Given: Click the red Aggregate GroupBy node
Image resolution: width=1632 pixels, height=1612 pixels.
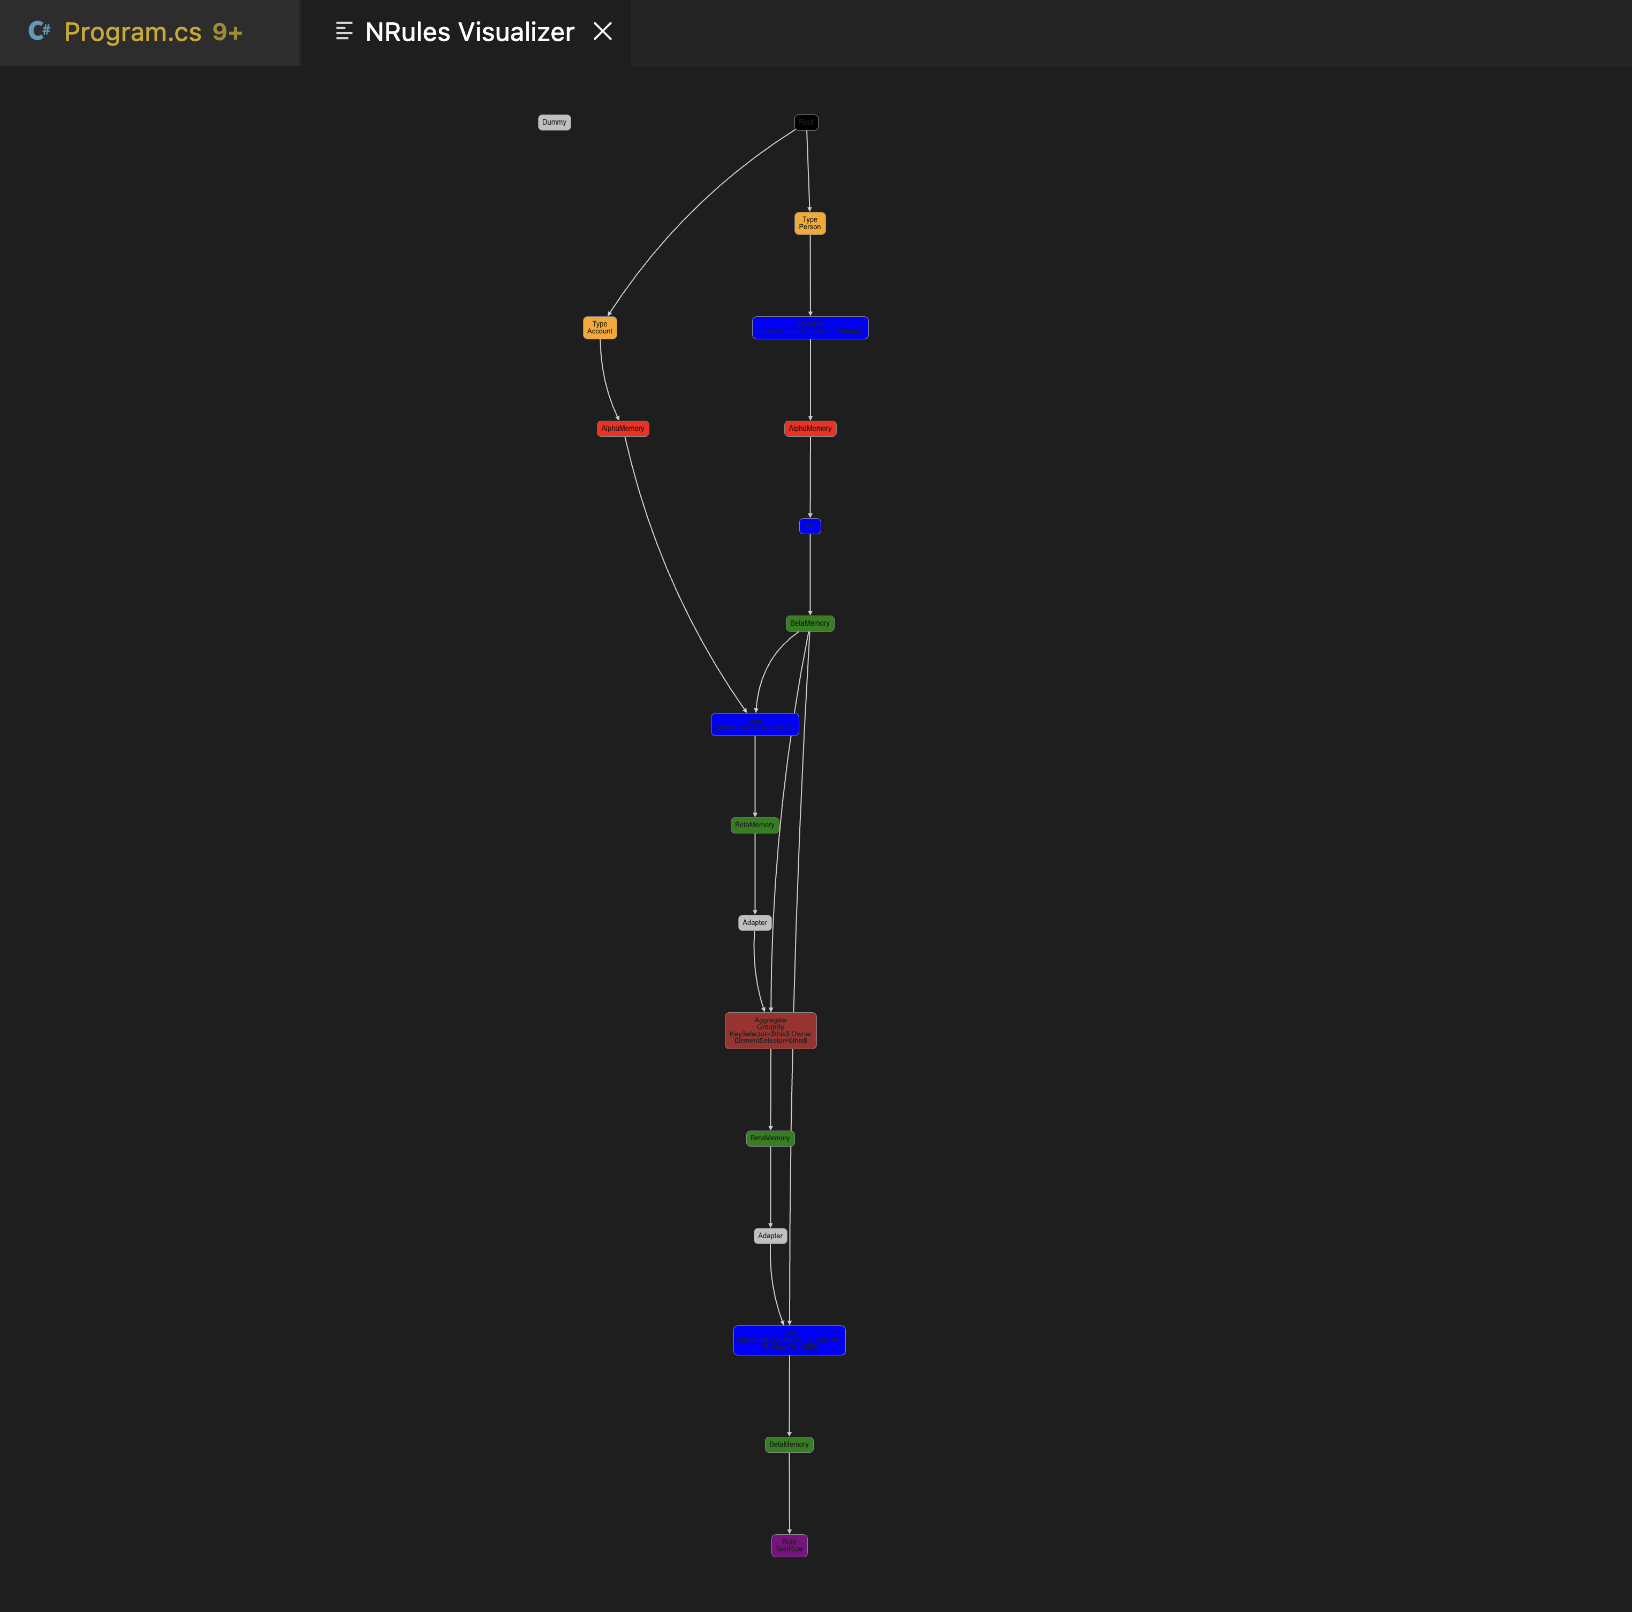Looking at the screenshot, I should (x=770, y=1030).
